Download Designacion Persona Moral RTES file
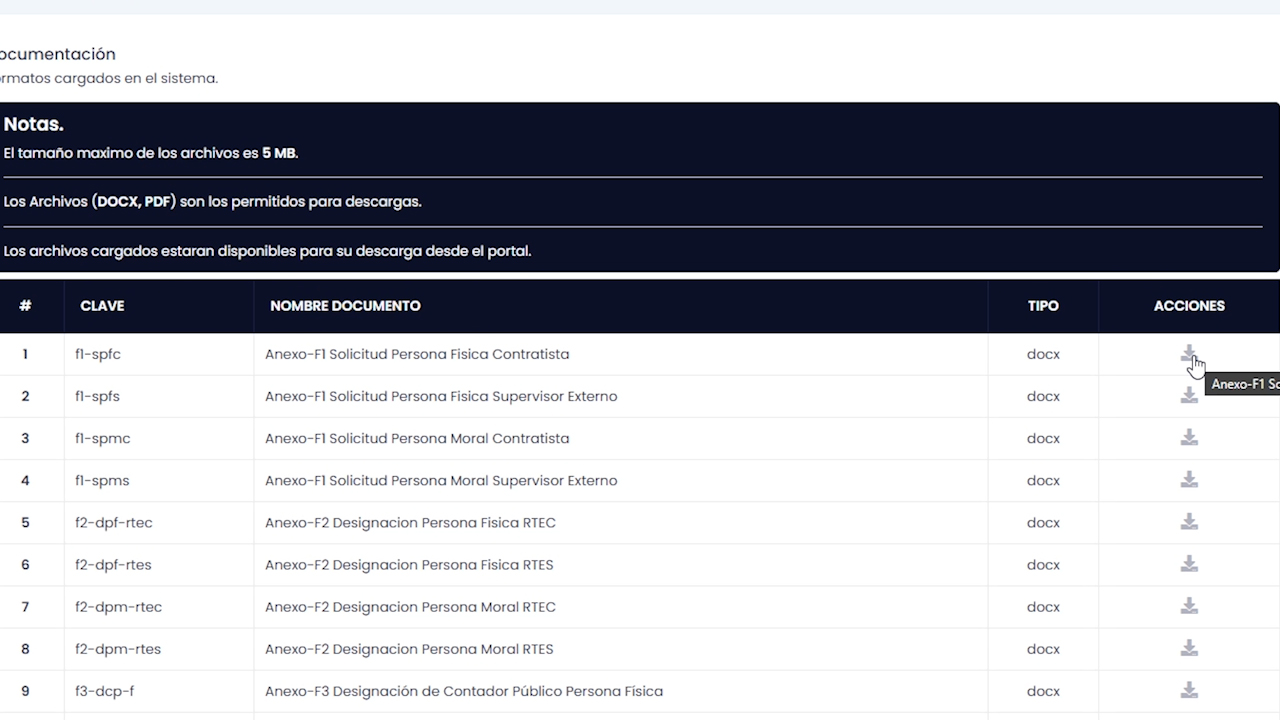Viewport: 1280px width, 720px height. [x=1188, y=648]
